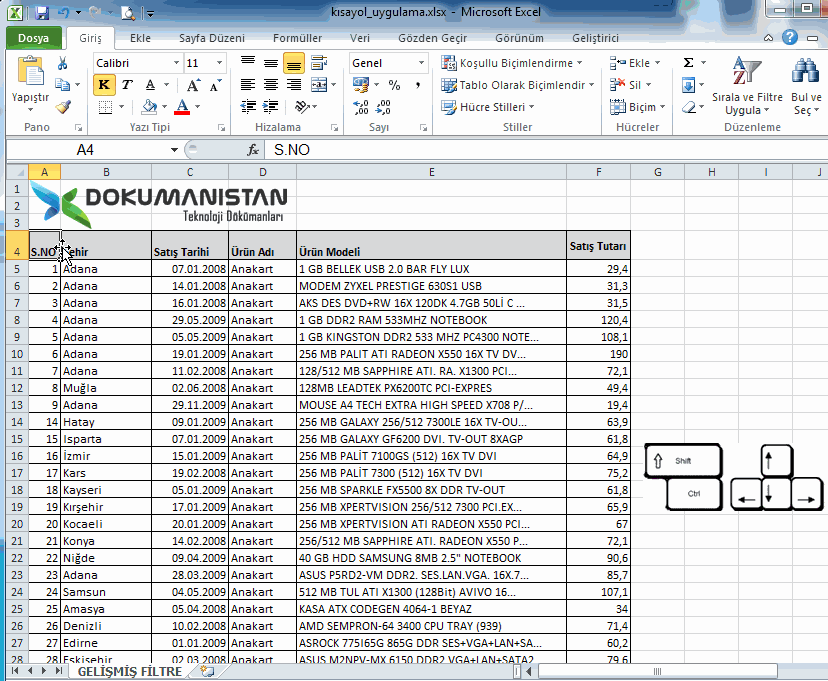Toggle italic T button
This screenshot has width=828, height=681.
[x=127, y=85]
